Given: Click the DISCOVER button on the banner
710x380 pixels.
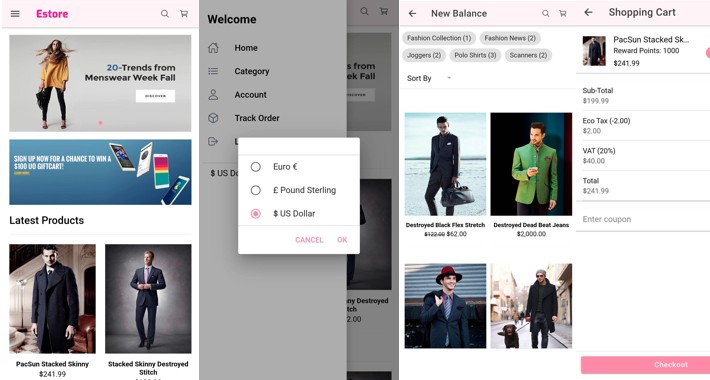Looking at the screenshot, I should pos(155,96).
